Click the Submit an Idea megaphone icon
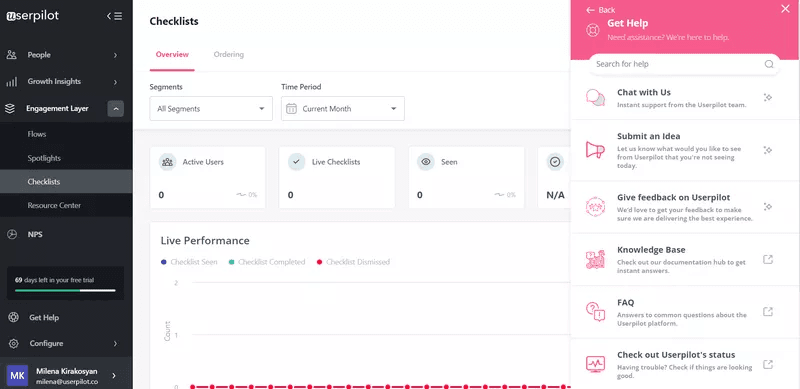Screen dimensions: 800x389 595,150
